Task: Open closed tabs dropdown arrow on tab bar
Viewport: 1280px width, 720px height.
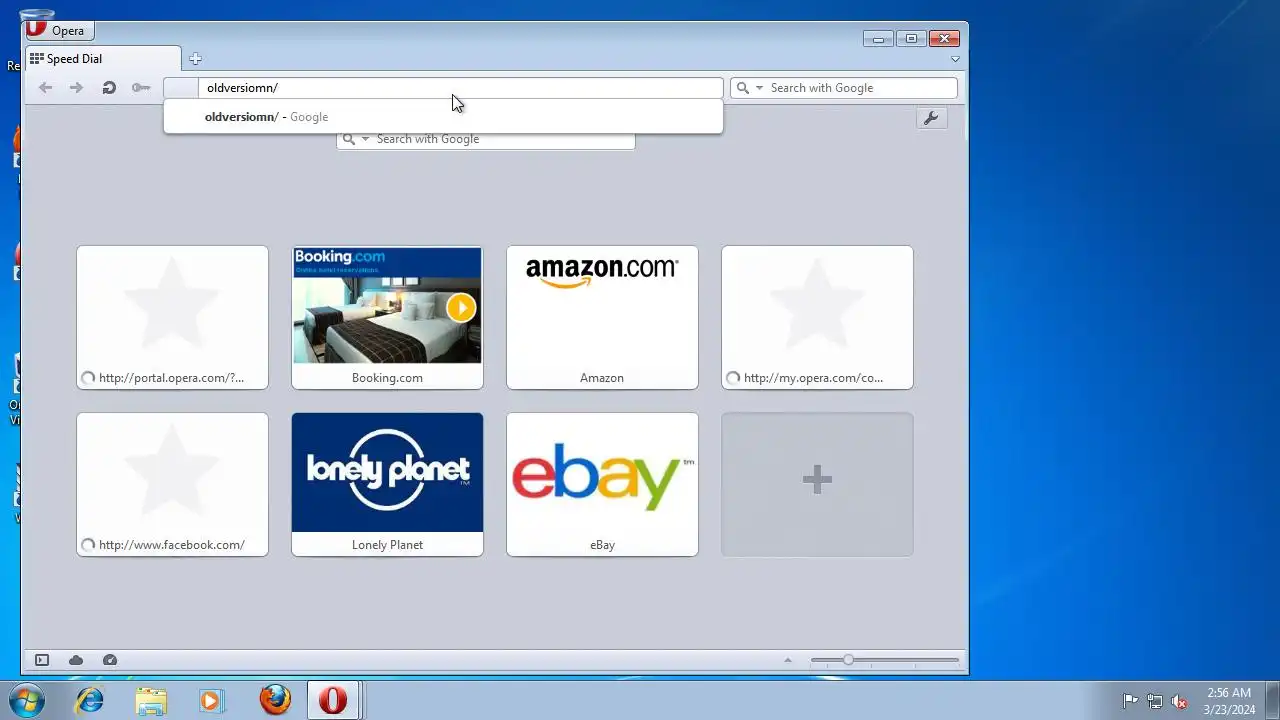Action: click(955, 59)
